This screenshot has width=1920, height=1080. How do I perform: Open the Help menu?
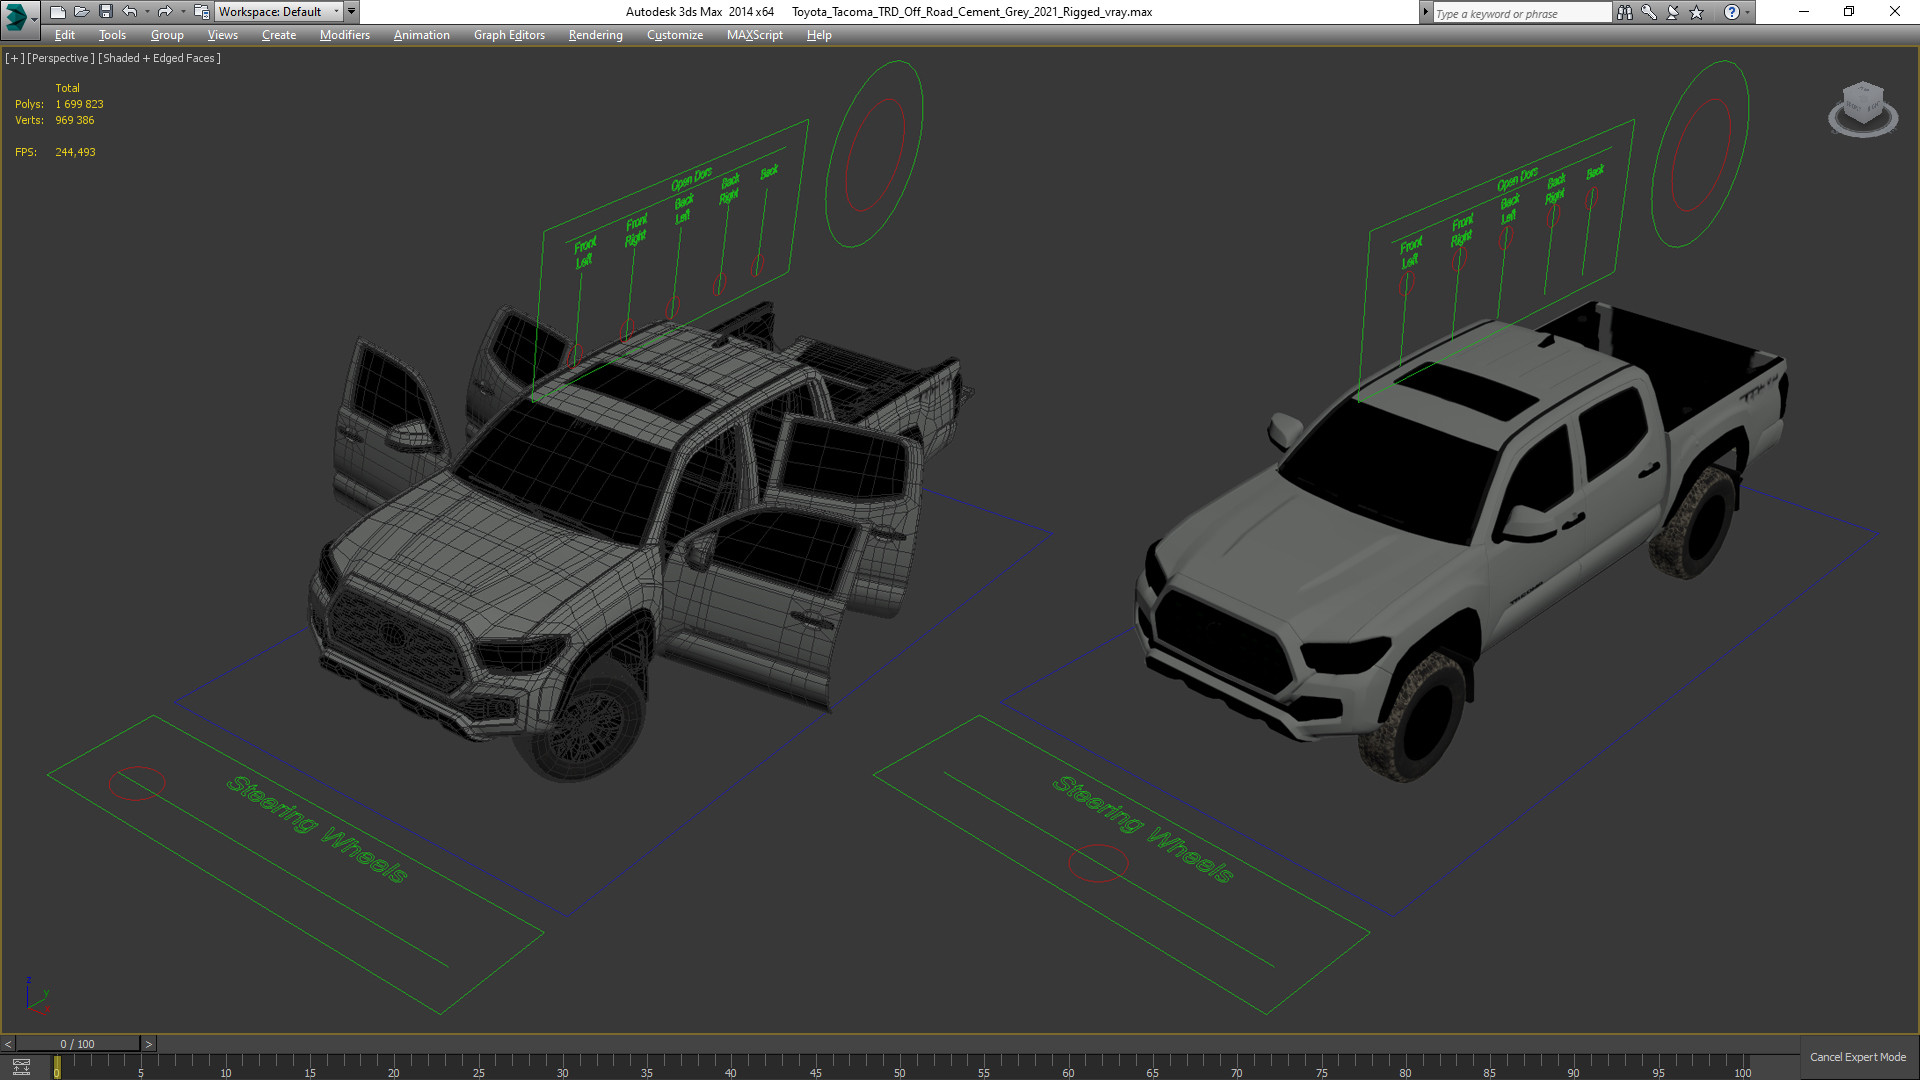click(x=819, y=35)
